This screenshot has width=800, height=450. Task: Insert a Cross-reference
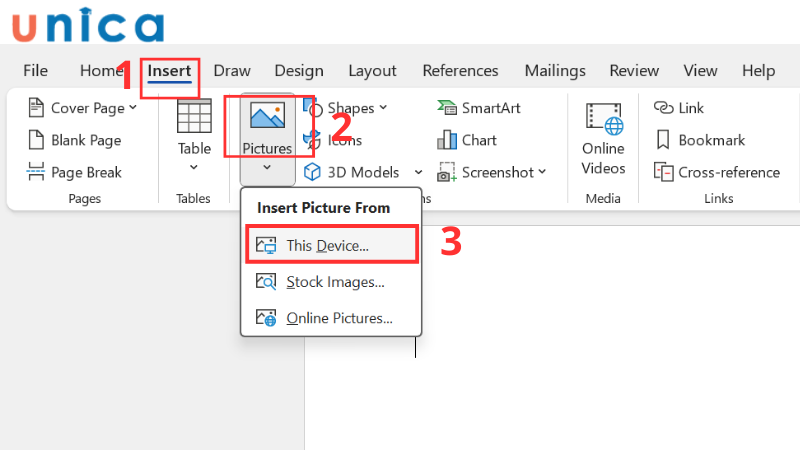coord(716,172)
